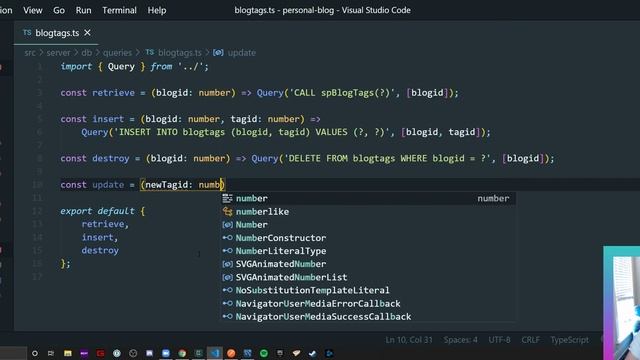
Task: Pick the NoSubstitutionTemplateLiteral suggestion
Action: pos(368,290)
